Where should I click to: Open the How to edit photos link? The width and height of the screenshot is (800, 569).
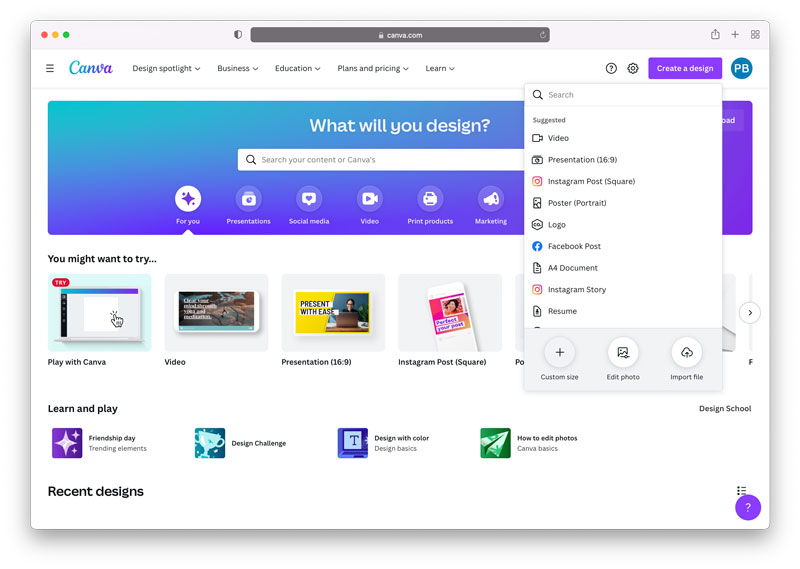(547, 438)
